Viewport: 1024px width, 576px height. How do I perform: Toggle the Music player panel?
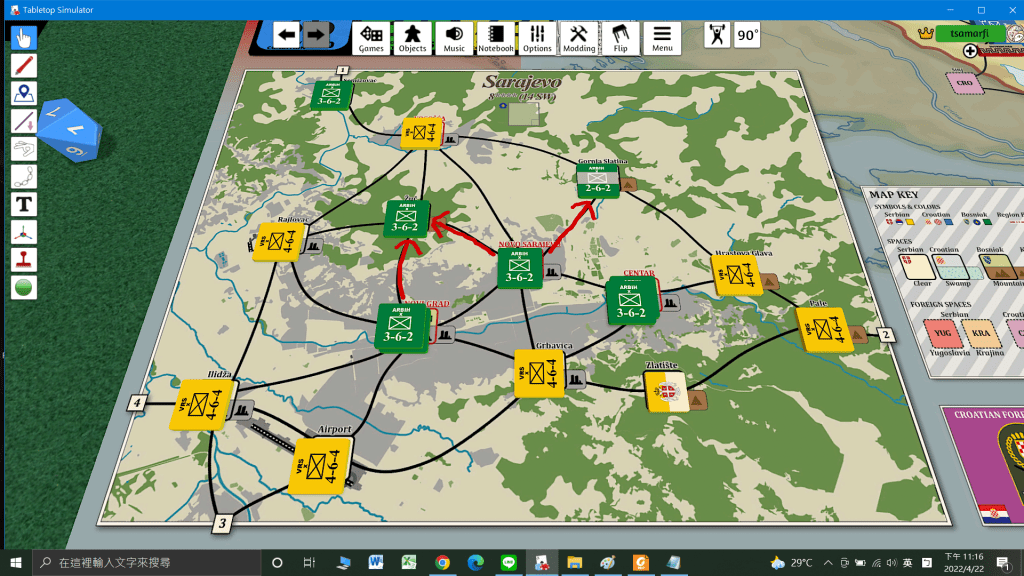[454, 38]
